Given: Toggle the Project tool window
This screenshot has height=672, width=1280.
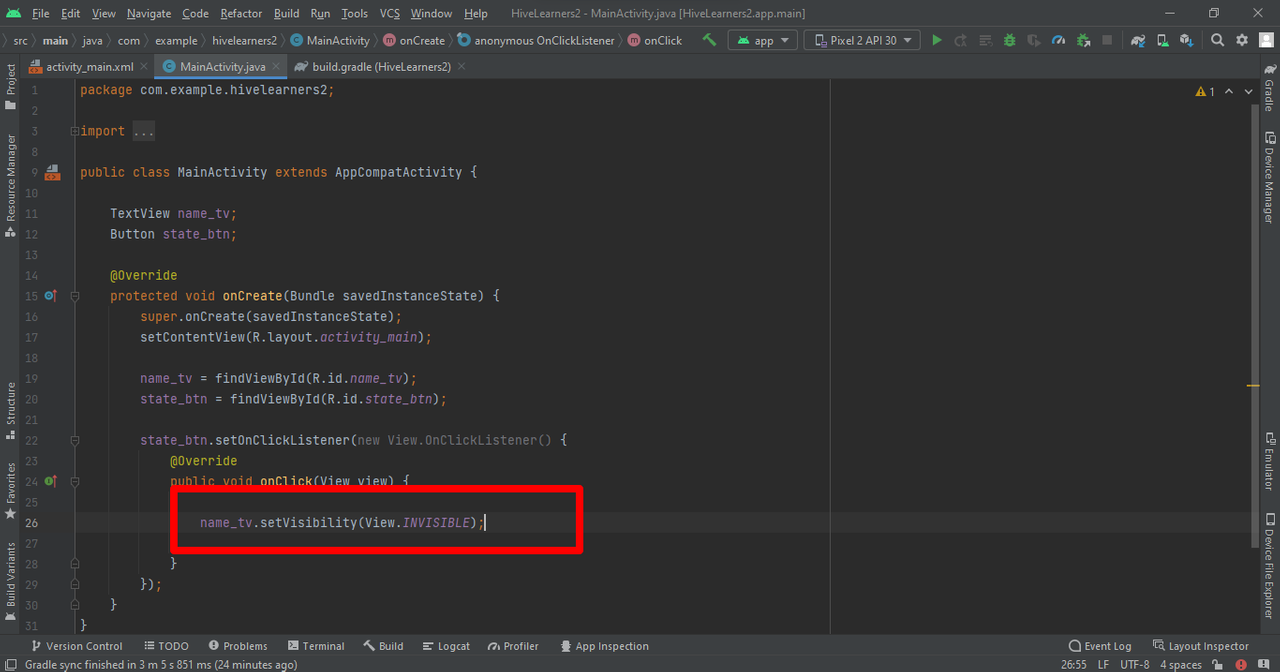Looking at the screenshot, I should point(11,87).
